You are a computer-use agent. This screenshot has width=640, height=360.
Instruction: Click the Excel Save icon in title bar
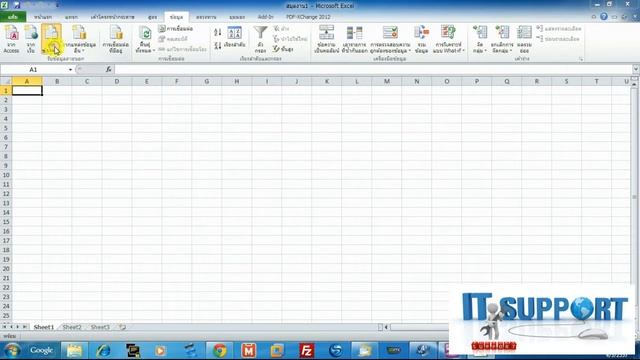(x=17, y=5)
